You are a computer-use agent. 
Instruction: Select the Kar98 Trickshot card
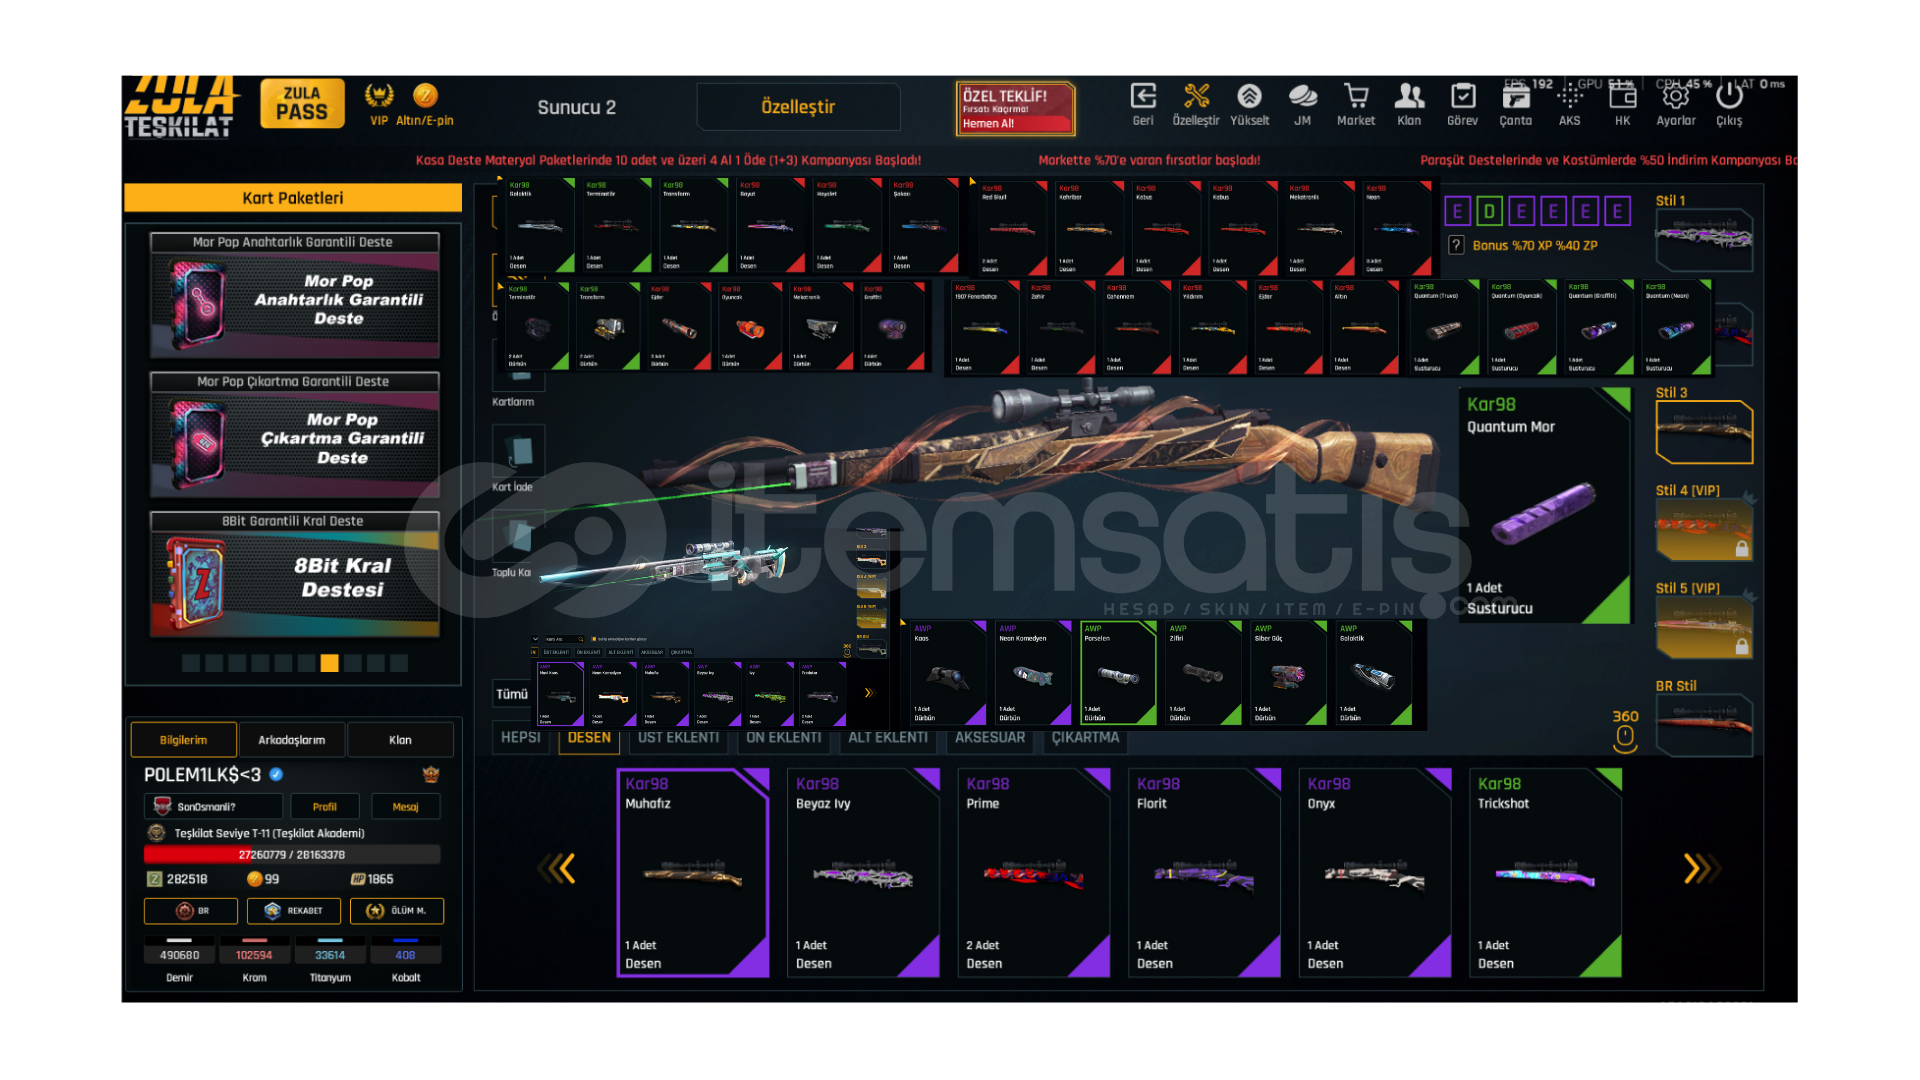coord(1546,873)
